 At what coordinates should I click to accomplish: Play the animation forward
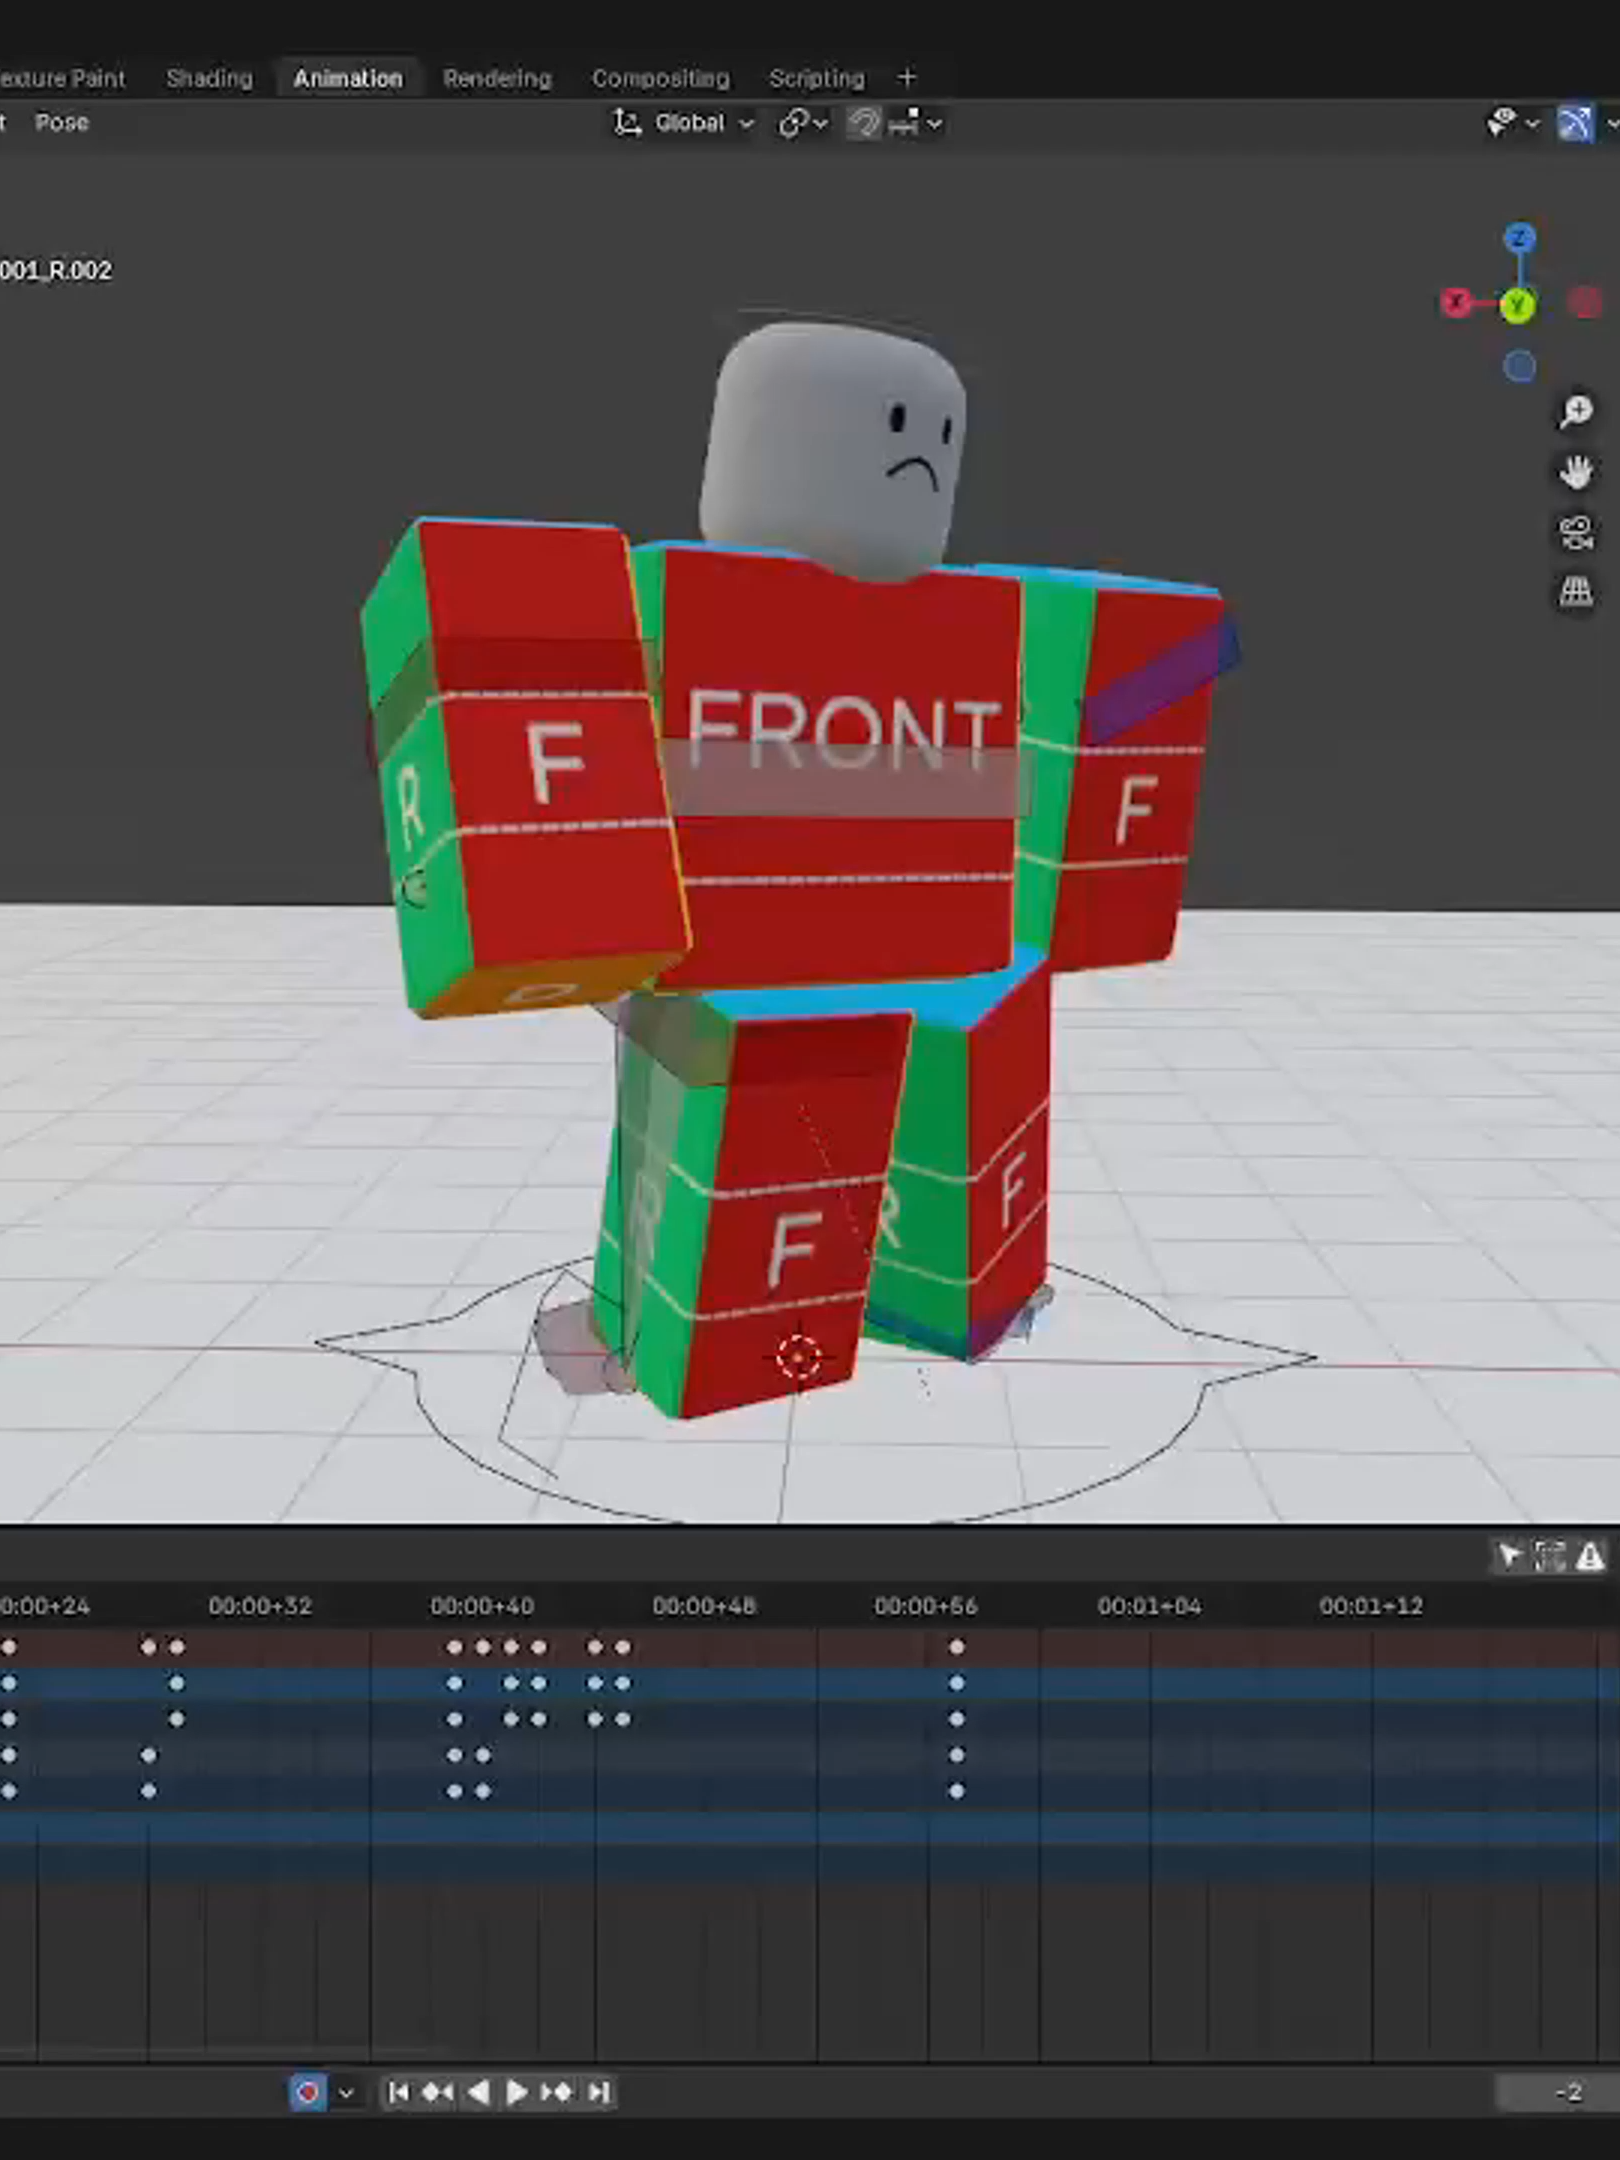tap(516, 2091)
